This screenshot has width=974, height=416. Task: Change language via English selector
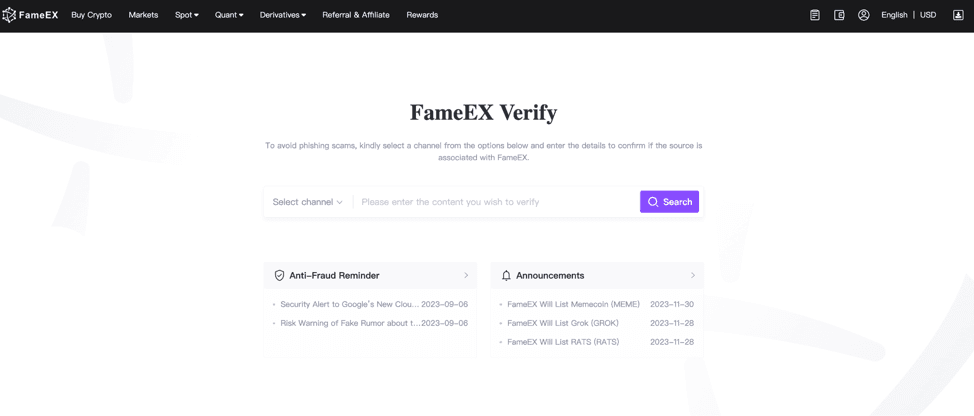pyautogui.click(x=894, y=15)
